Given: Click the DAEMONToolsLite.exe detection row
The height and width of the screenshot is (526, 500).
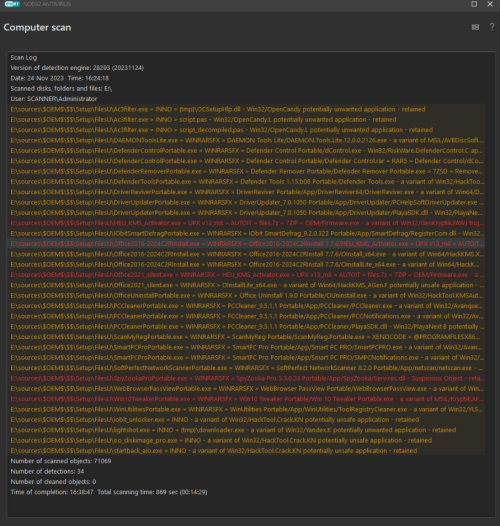Looking at the screenshot, I should point(246,140).
